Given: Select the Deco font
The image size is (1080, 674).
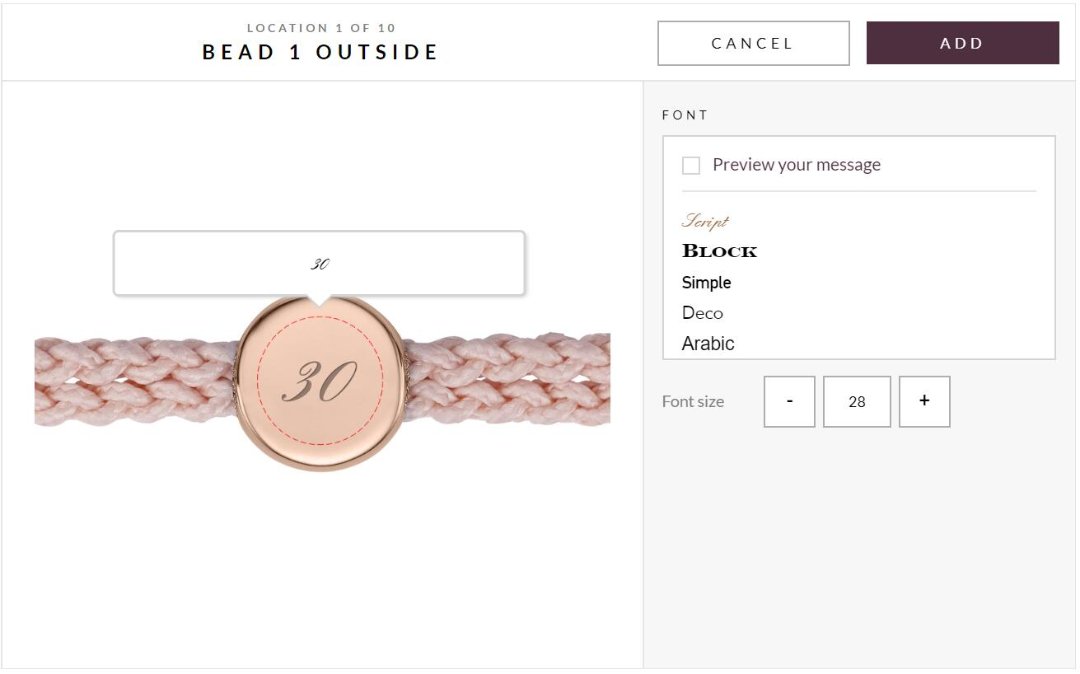Looking at the screenshot, I should point(702,313).
